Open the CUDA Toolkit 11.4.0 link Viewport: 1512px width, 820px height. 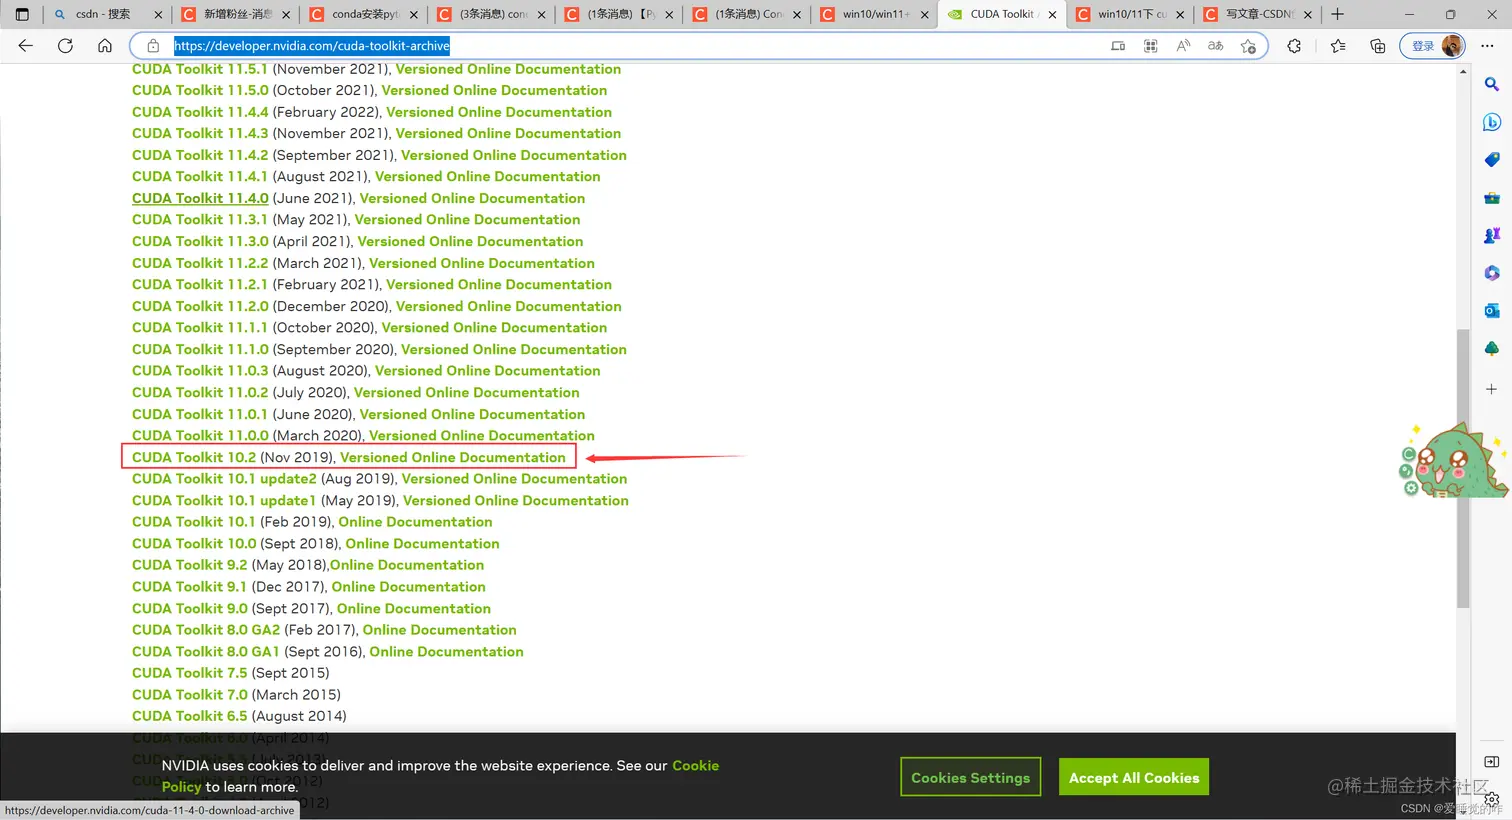[200, 198]
